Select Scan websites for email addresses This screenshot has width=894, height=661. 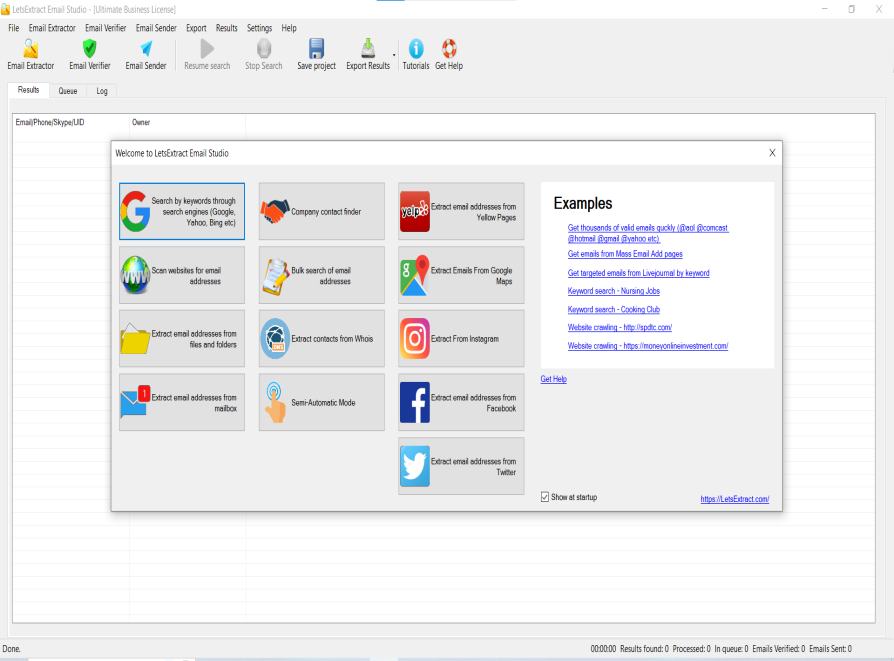tap(182, 275)
